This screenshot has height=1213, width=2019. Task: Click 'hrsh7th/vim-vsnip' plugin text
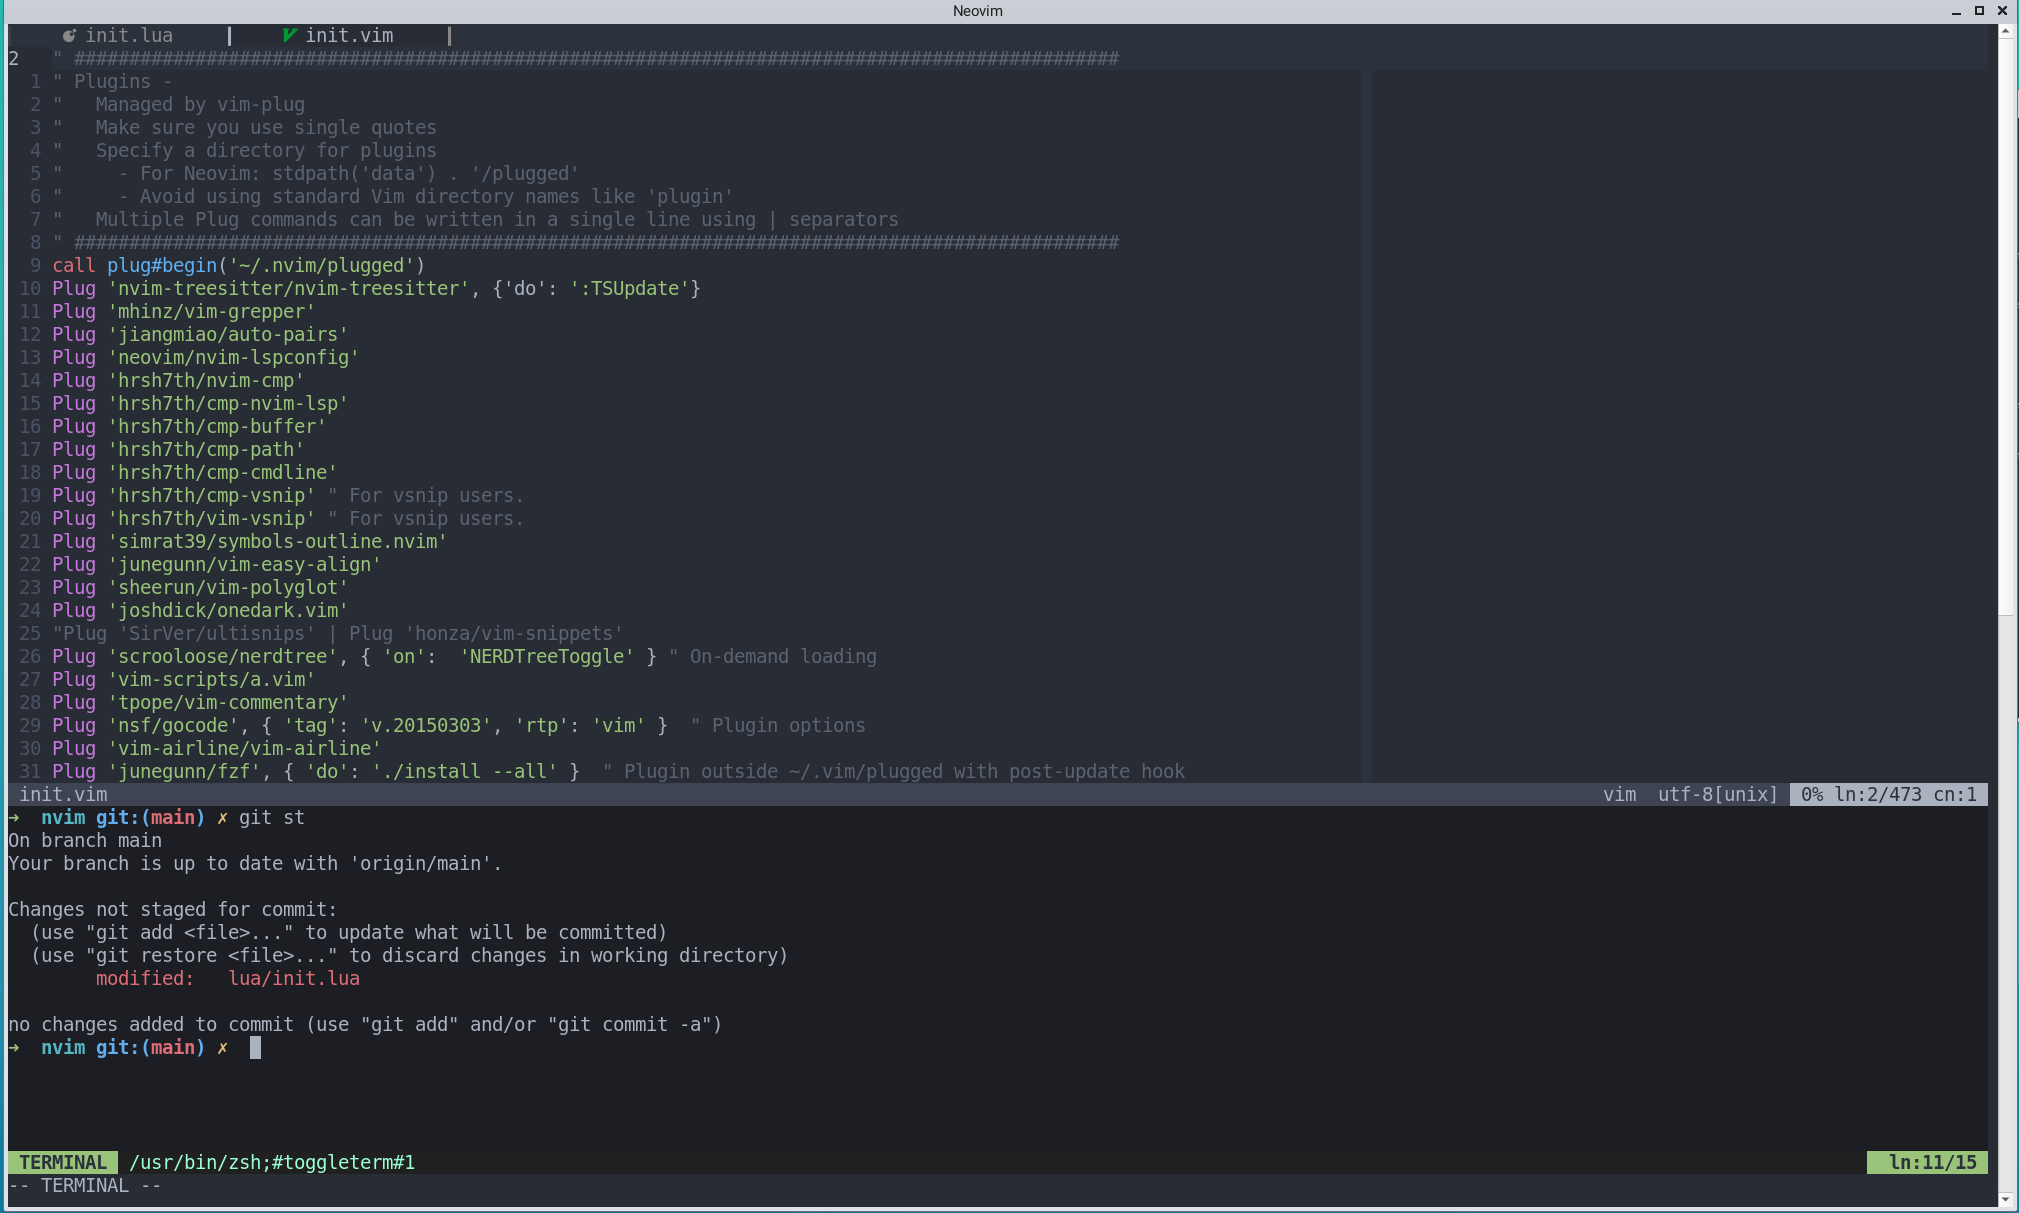[x=211, y=518]
